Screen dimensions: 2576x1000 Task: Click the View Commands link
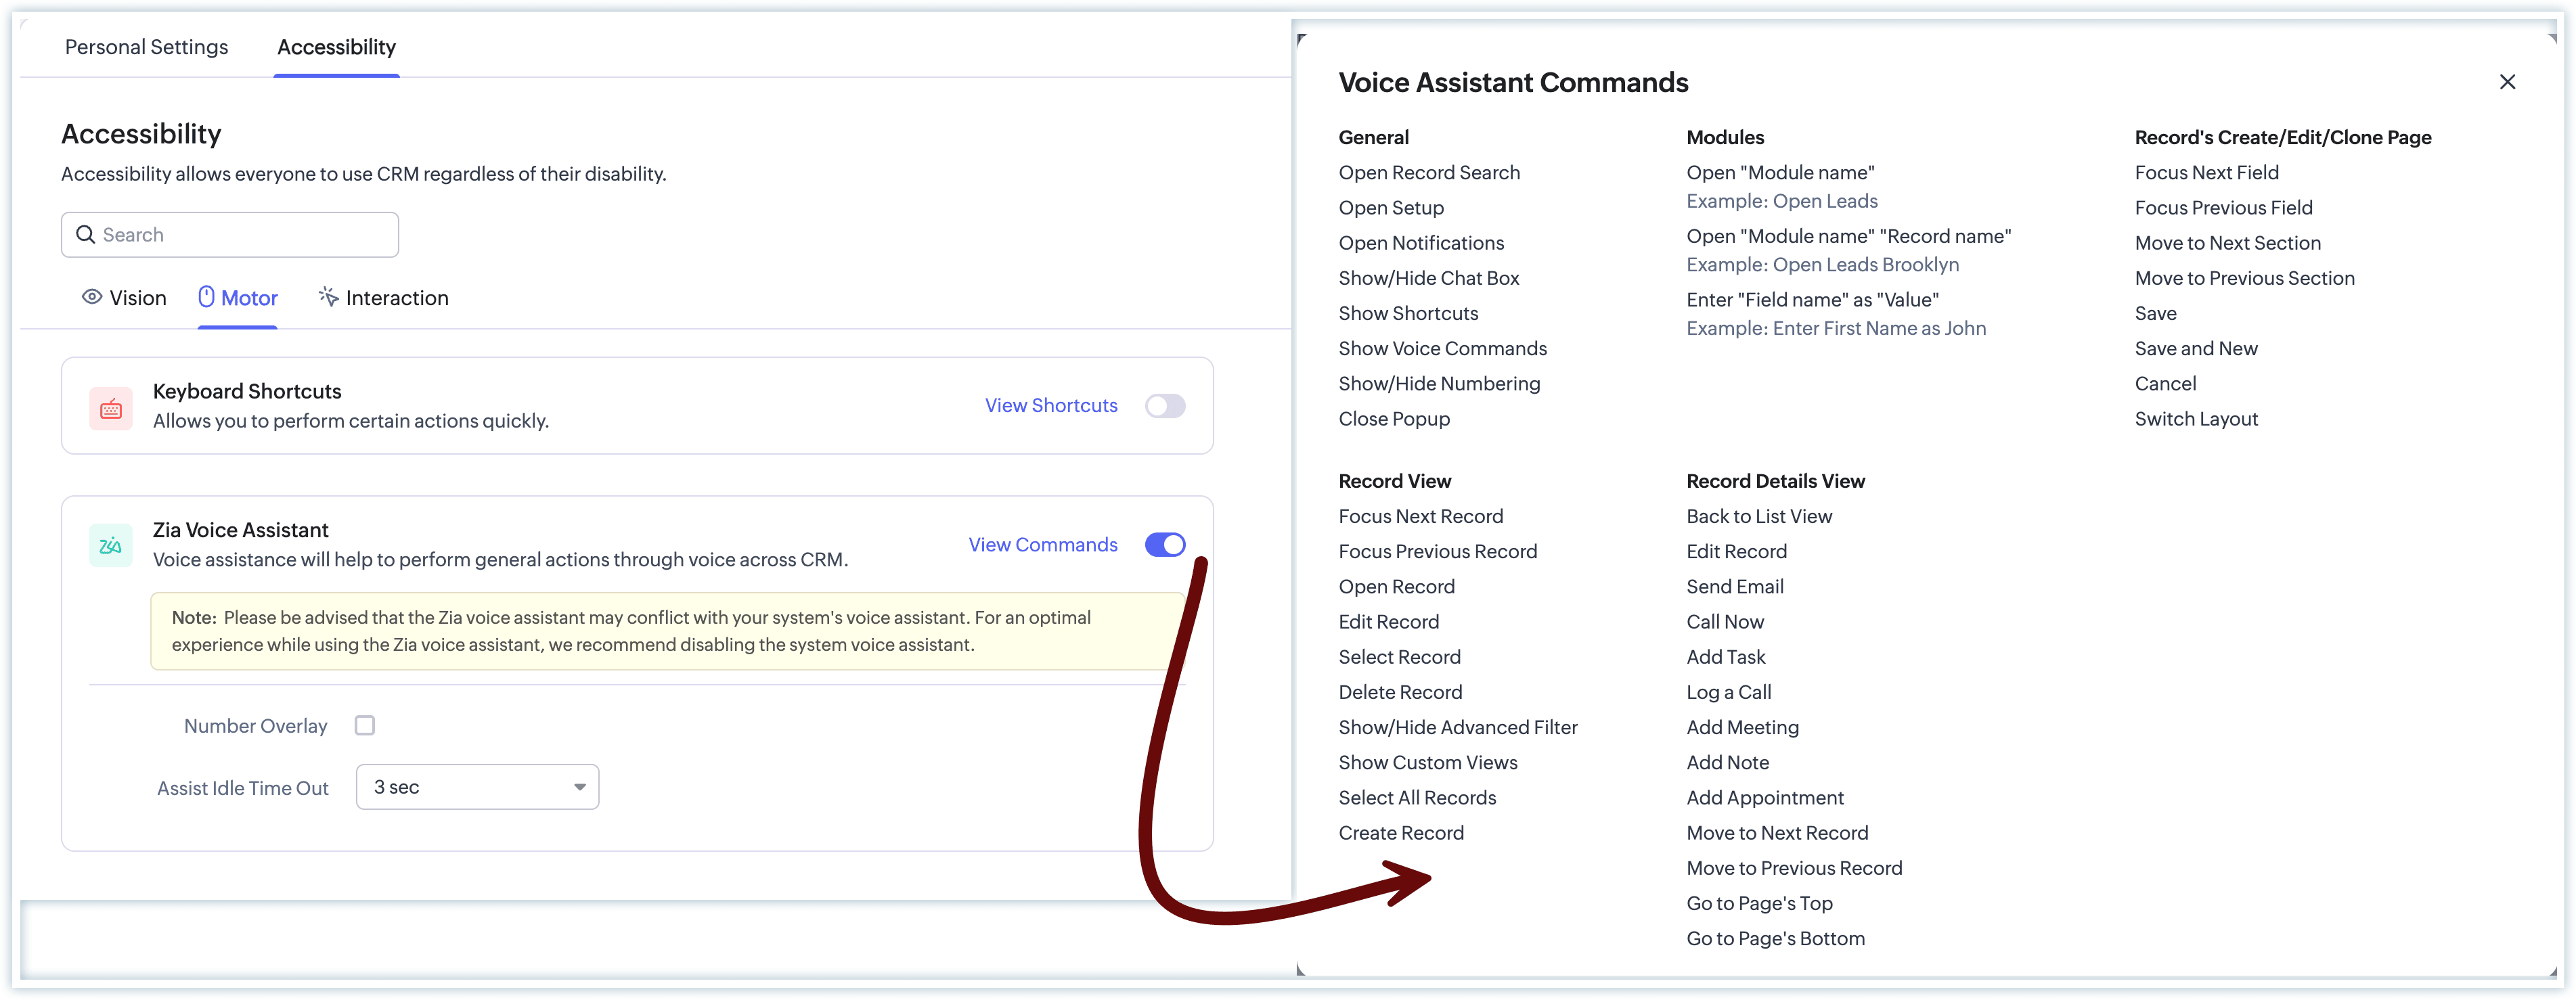(1043, 545)
